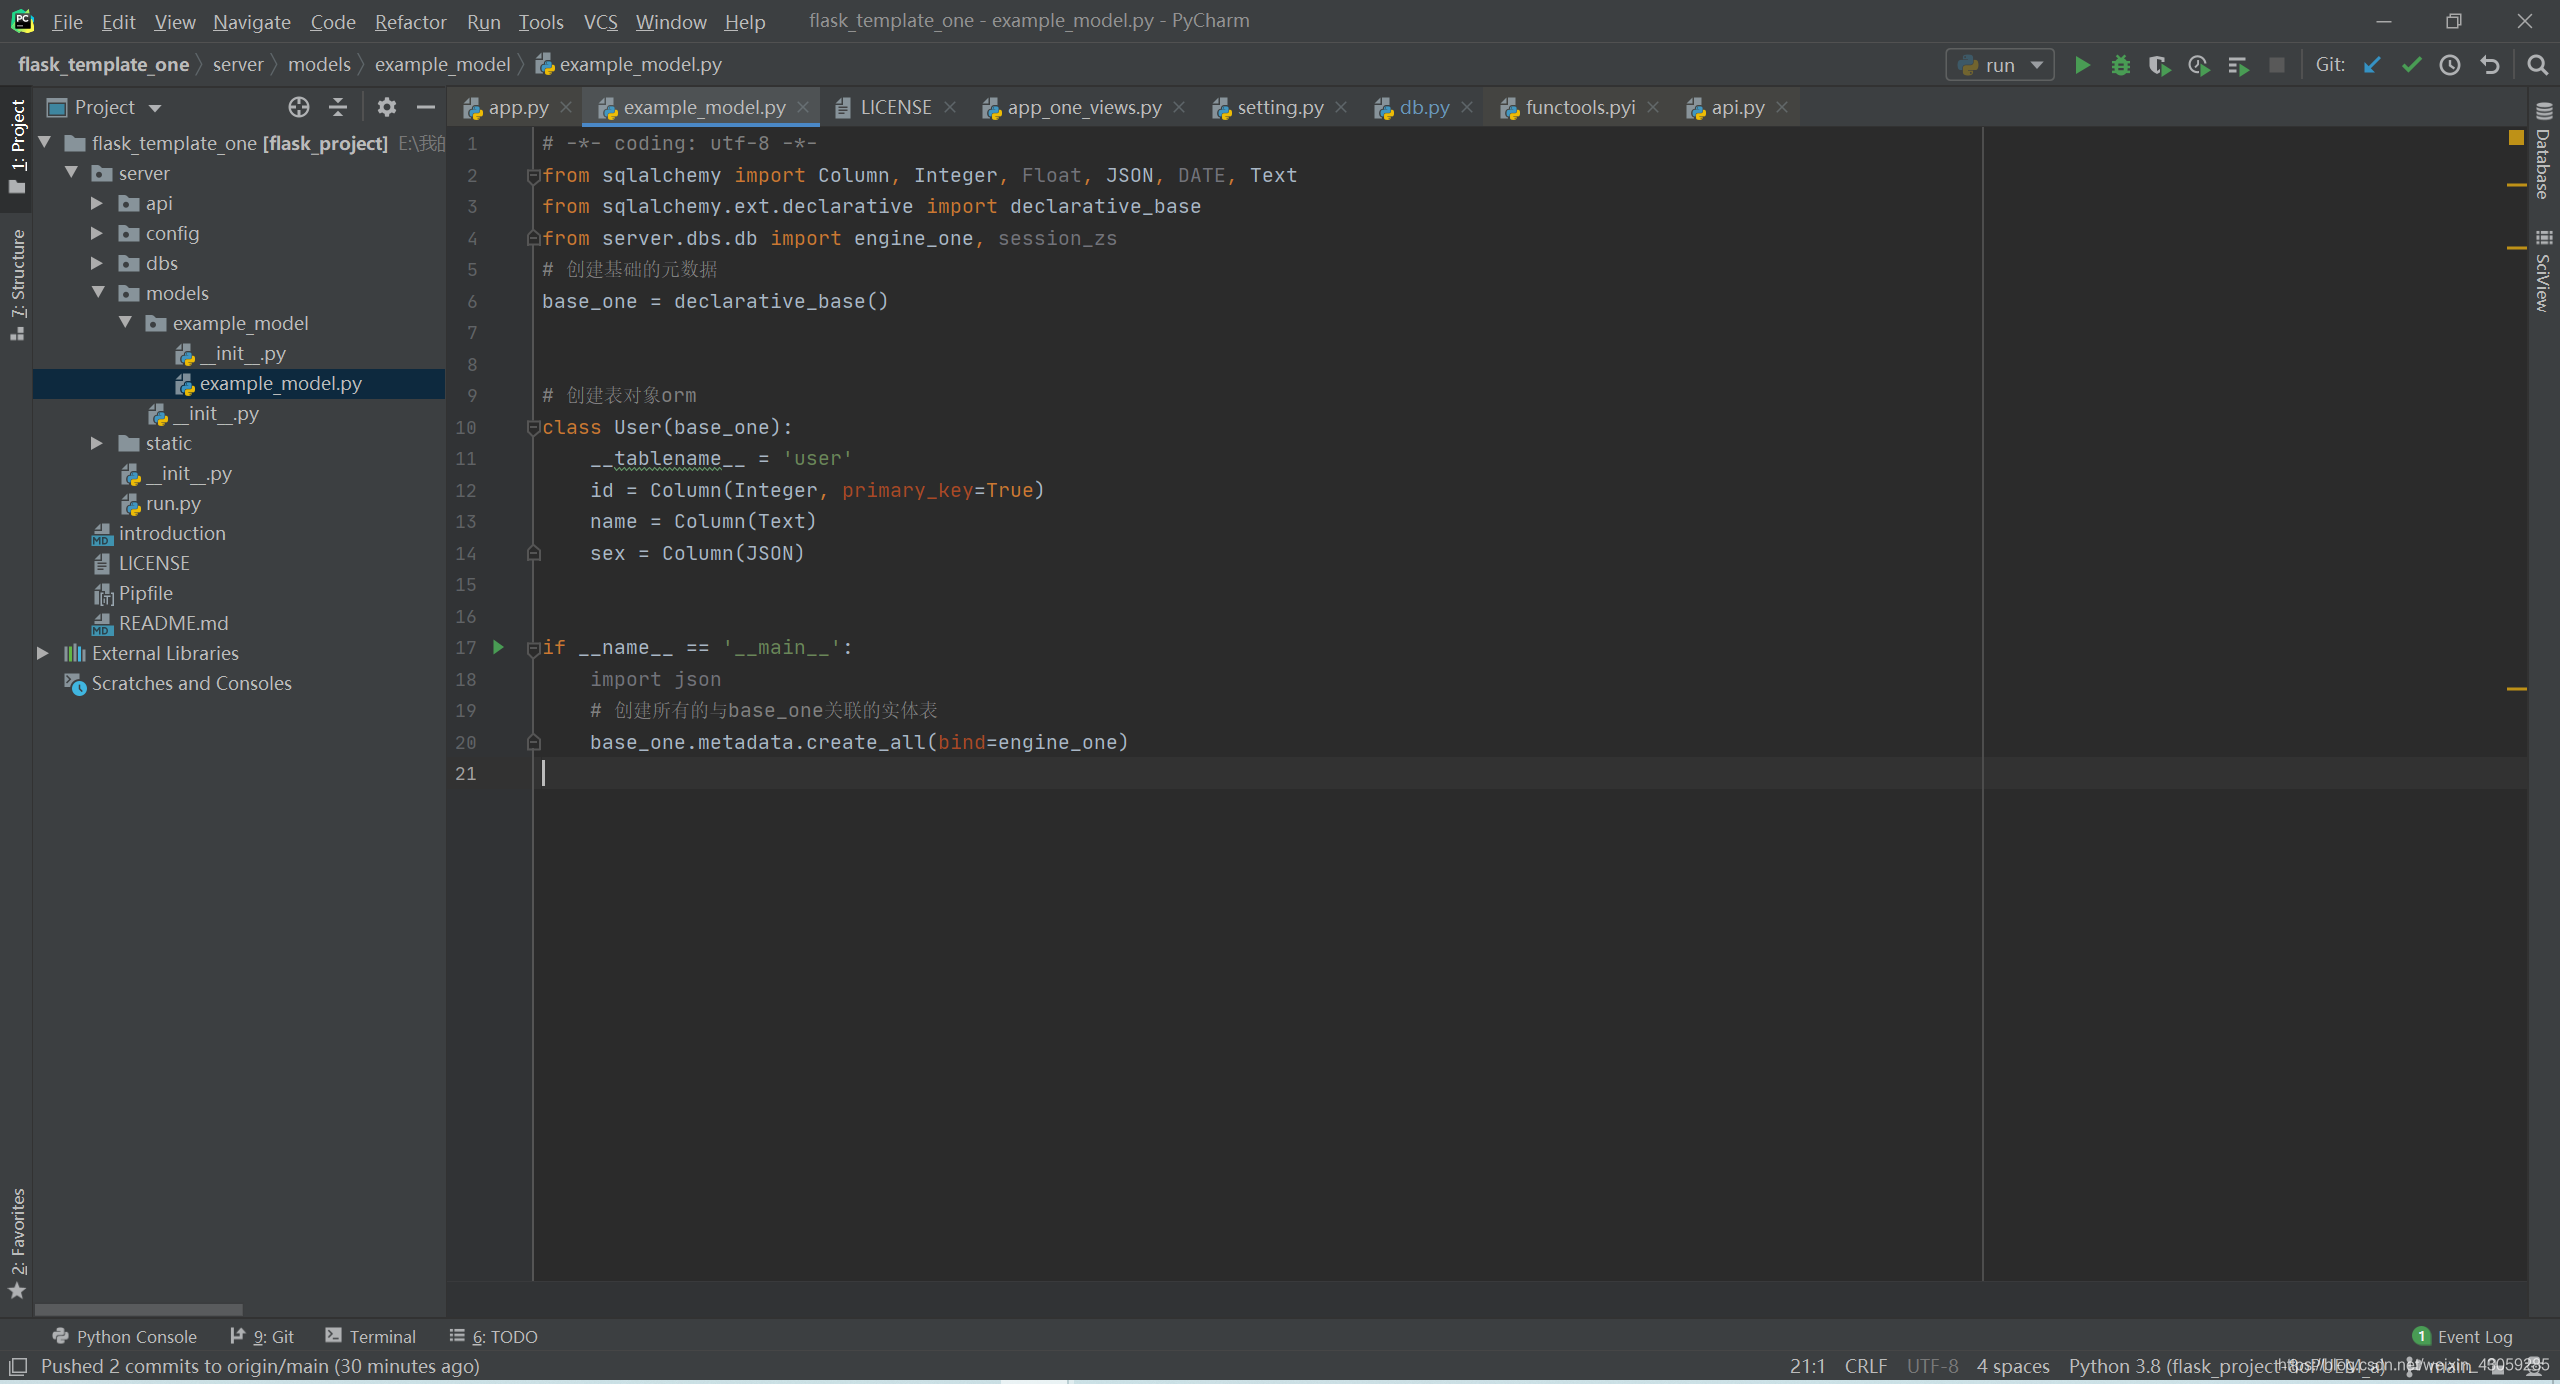
Task: Expand the config folder
Action: (97, 233)
